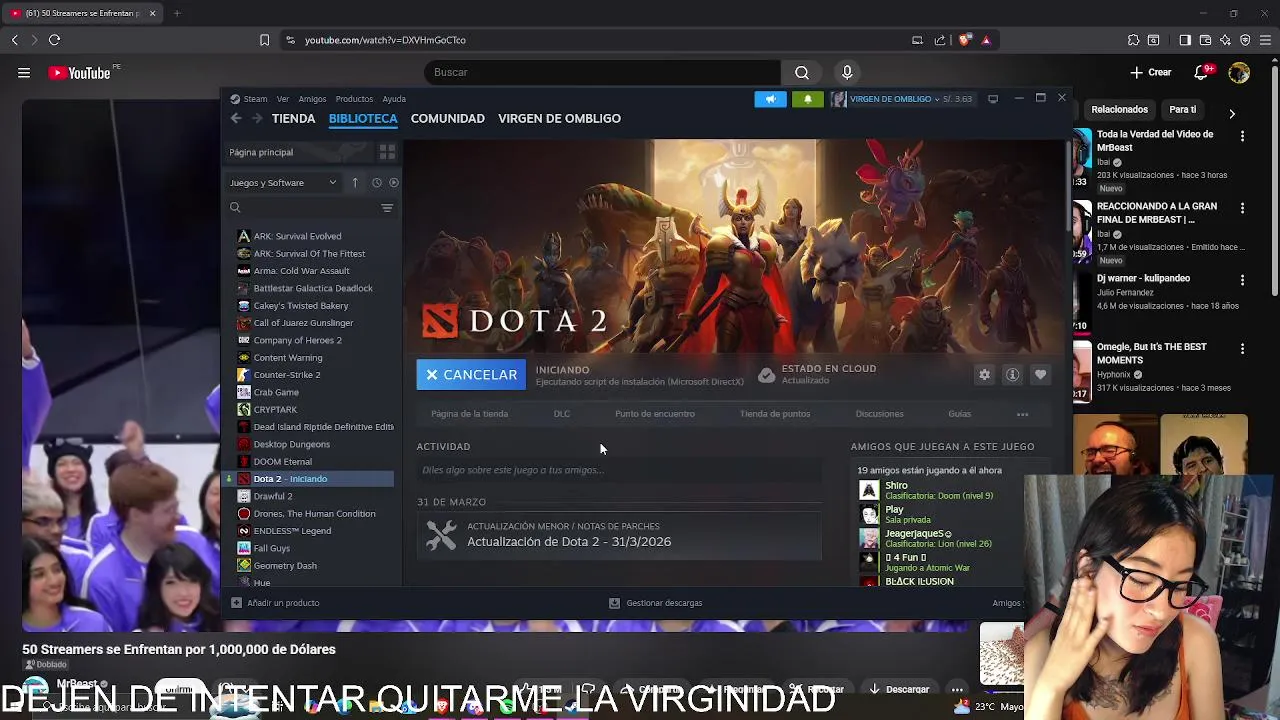Open advanced library filter options icon
The height and width of the screenshot is (720, 1280).
coord(387,208)
